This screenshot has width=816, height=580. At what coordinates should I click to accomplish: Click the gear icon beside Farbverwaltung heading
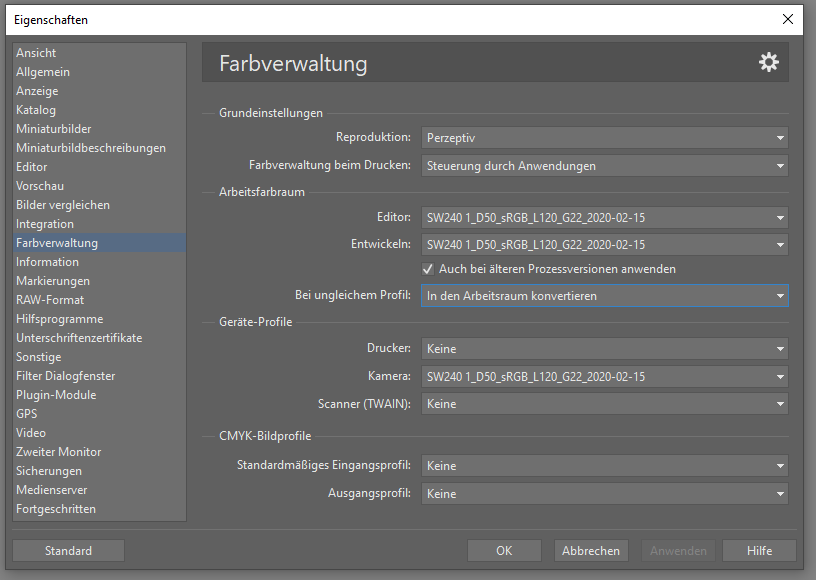click(768, 63)
